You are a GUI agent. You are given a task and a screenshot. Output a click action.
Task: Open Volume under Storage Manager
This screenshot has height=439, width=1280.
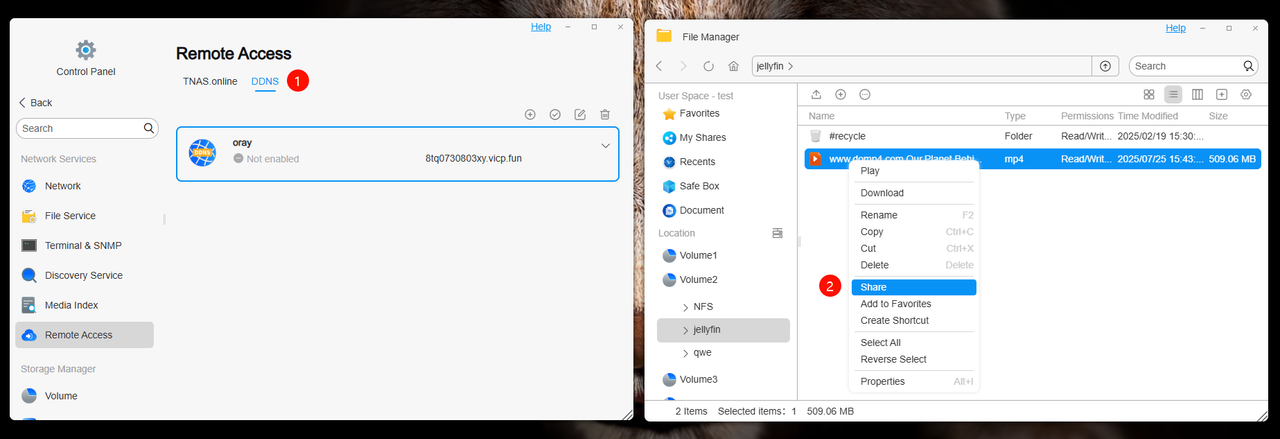pos(85,396)
